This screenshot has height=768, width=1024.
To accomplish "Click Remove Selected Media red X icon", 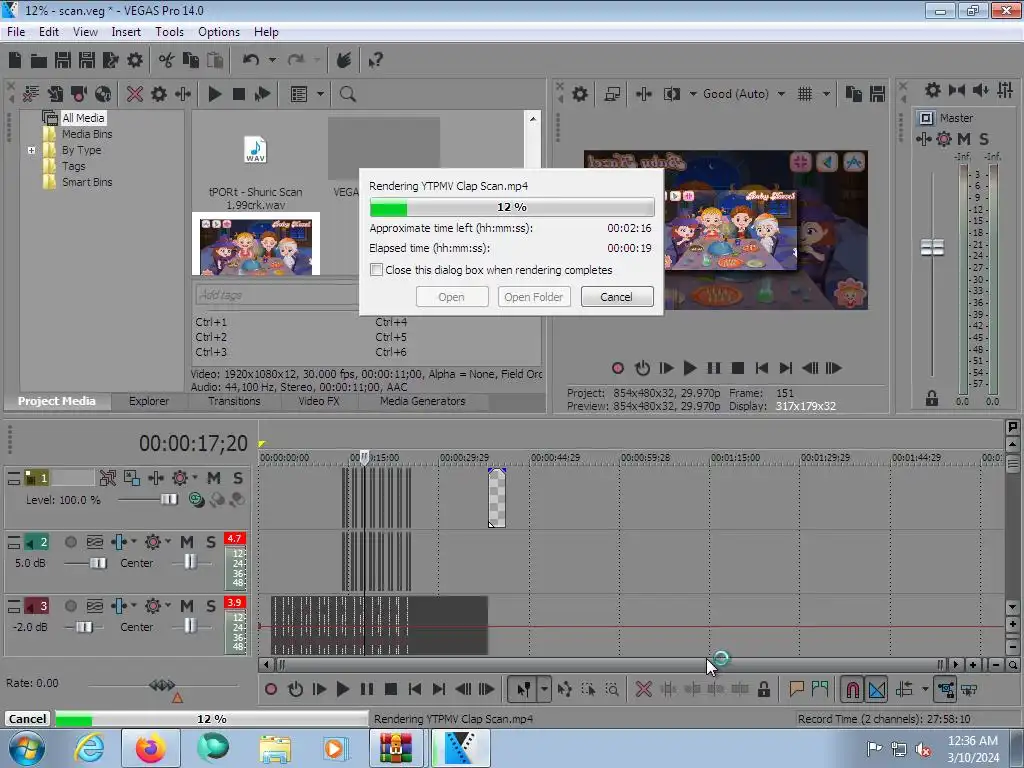I will [135, 94].
